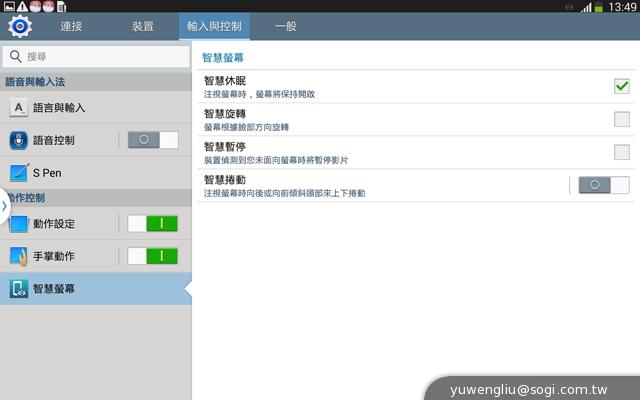This screenshot has width=640, height=400.
Task: Turn on the 智慧捲動 switch
Action: tap(604, 185)
